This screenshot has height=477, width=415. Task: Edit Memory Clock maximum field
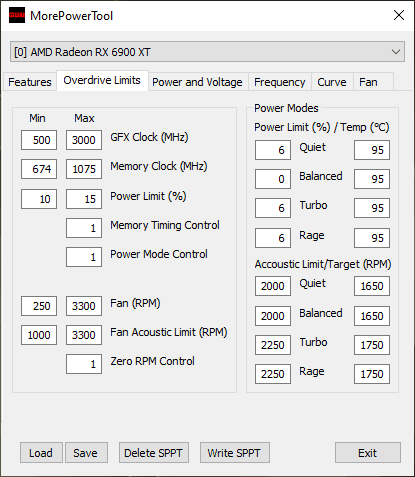(x=84, y=169)
